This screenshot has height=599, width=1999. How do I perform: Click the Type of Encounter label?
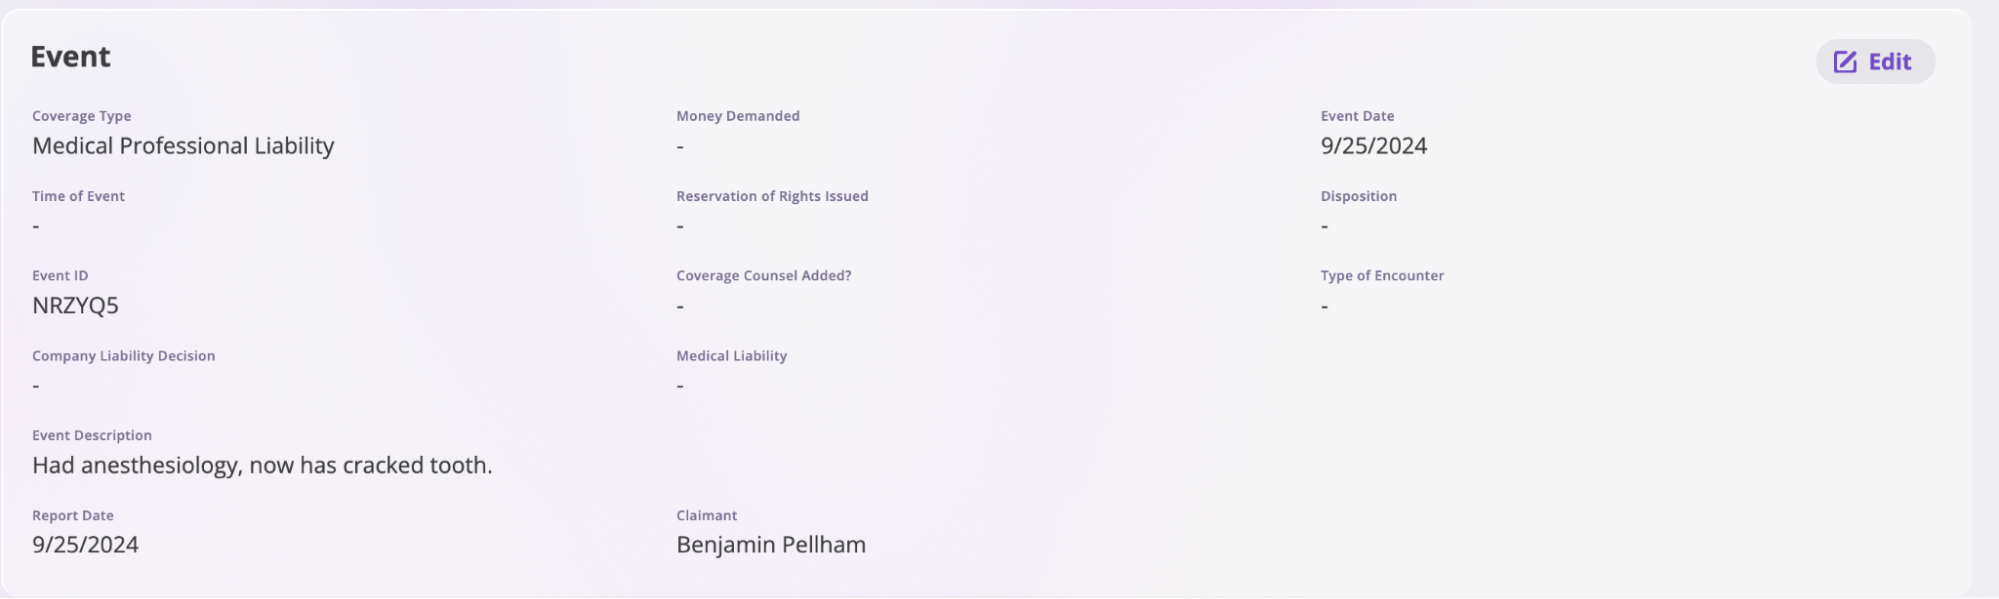tap(1382, 276)
